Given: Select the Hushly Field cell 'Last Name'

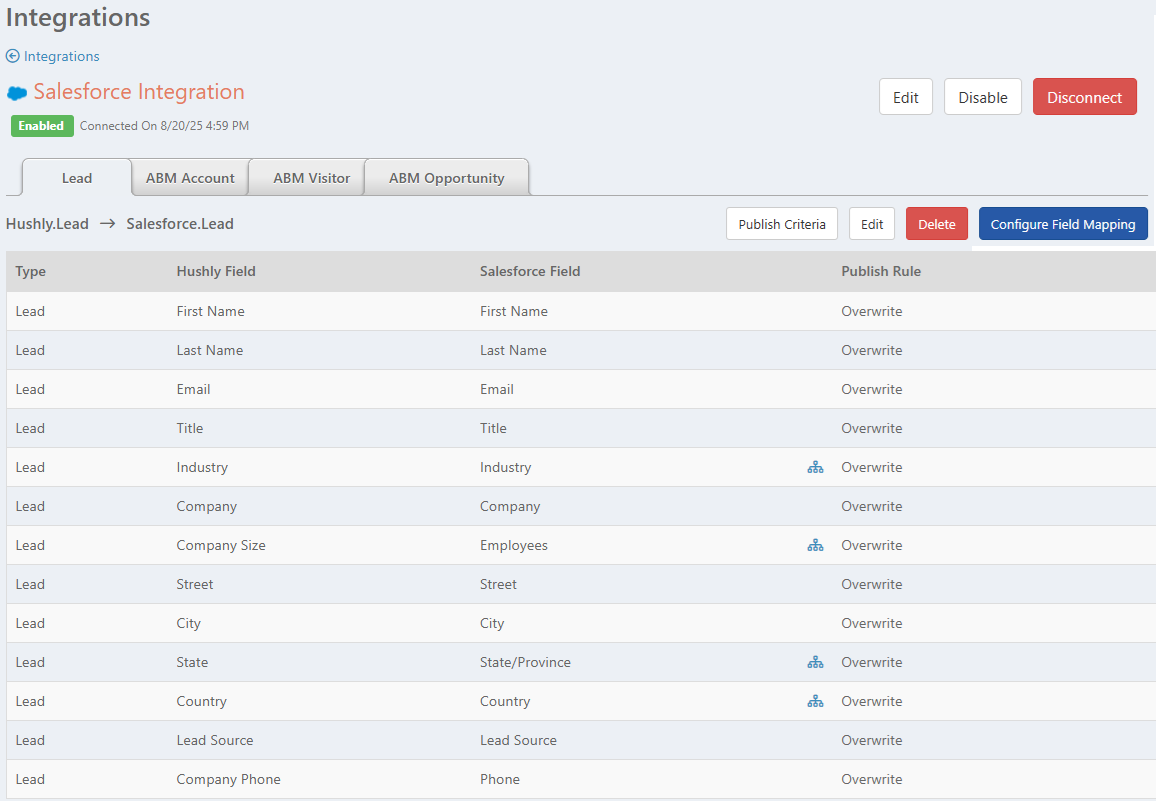Looking at the screenshot, I should coord(209,350).
